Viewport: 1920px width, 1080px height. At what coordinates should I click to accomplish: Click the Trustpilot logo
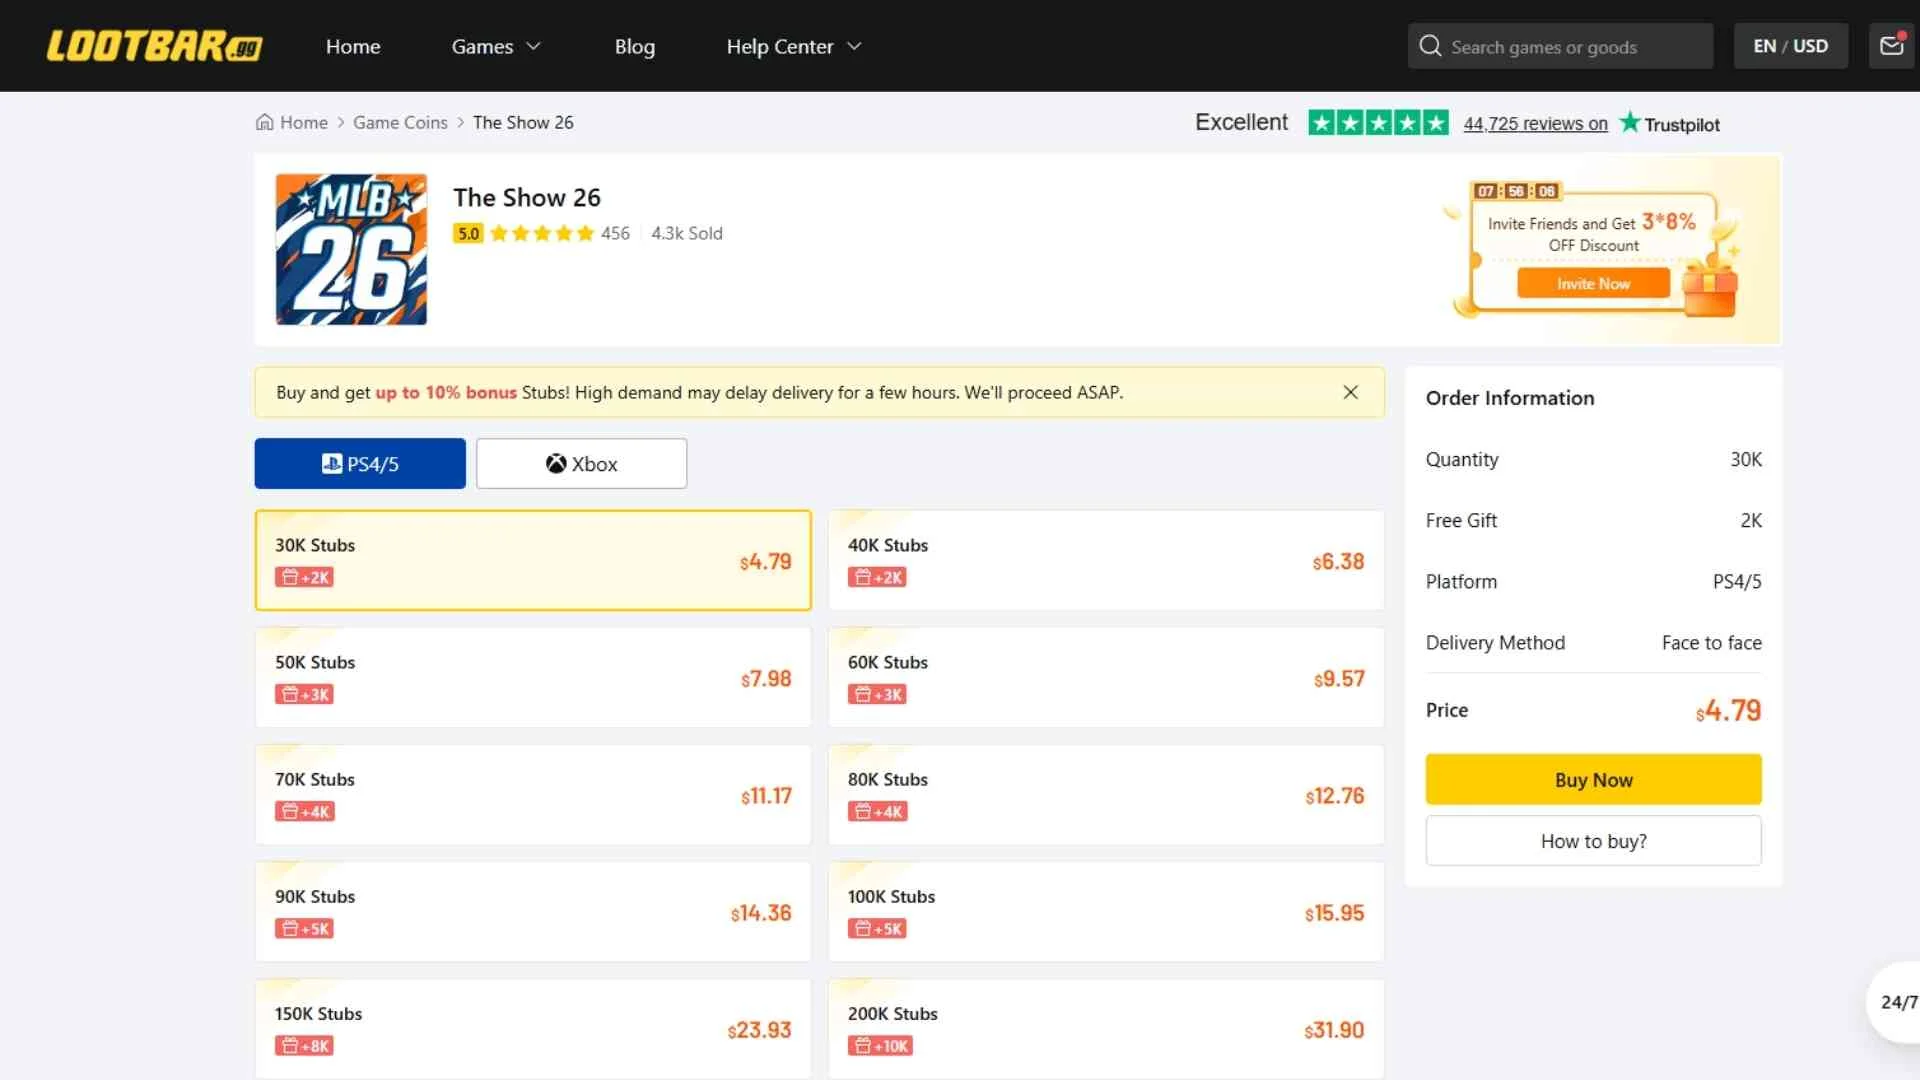(1670, 123)
